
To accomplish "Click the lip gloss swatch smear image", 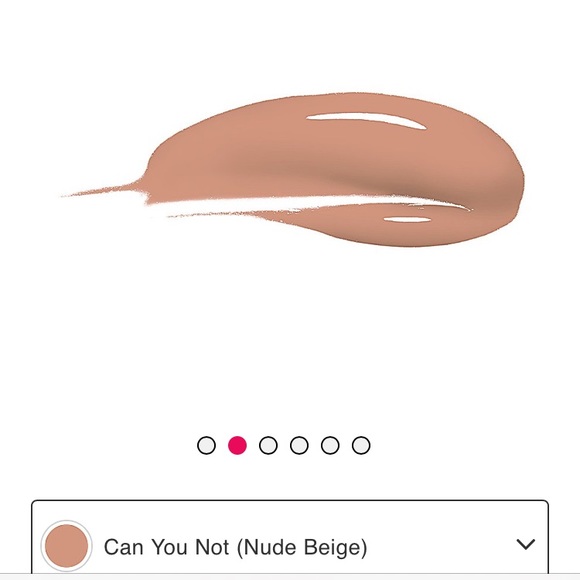I will click(x=292, y=169).
